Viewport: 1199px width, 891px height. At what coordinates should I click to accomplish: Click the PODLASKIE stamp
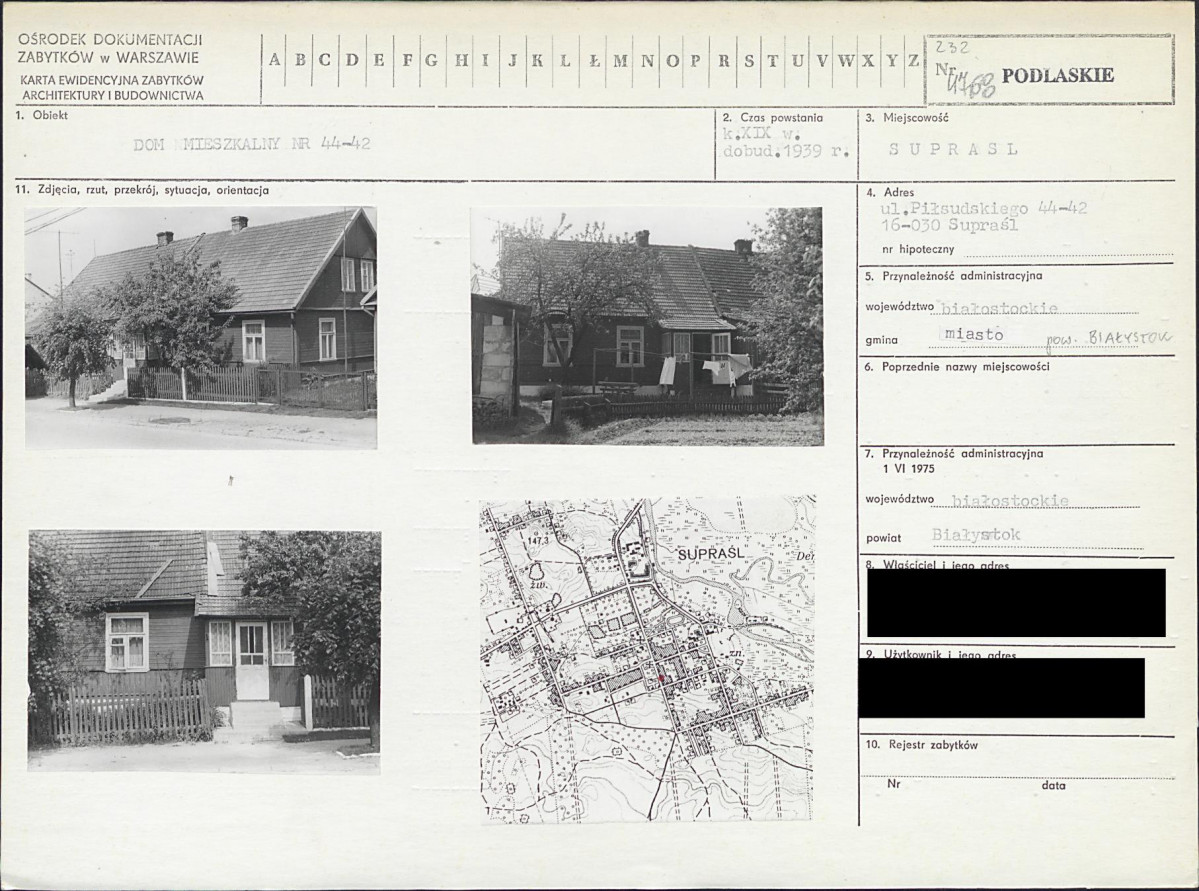click(1058, 75)
